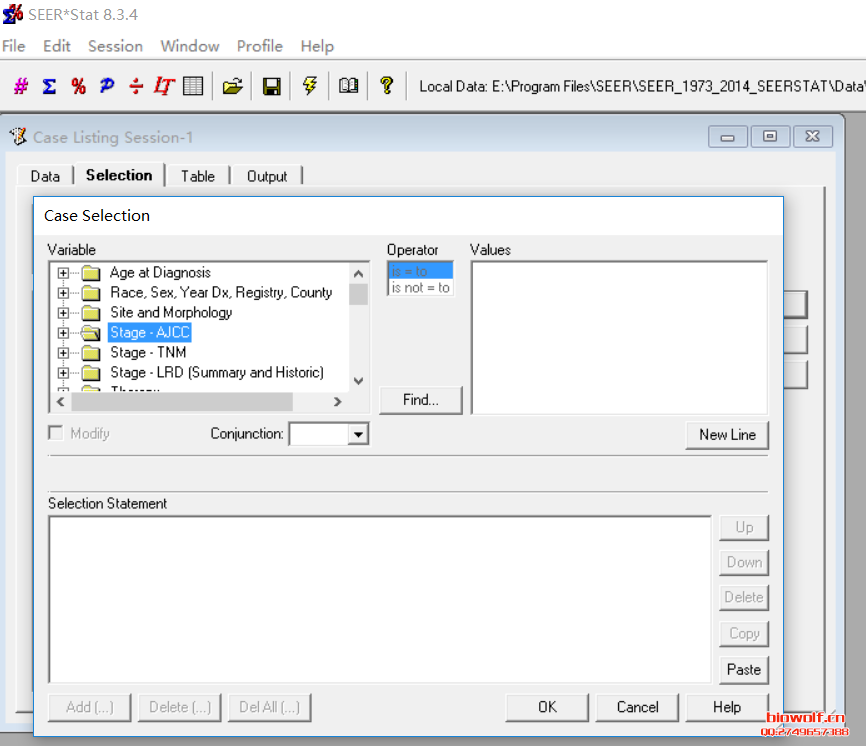Start a new Case Listing session (grid icon)
866x746 pixels.
click(x=193, y=86)
